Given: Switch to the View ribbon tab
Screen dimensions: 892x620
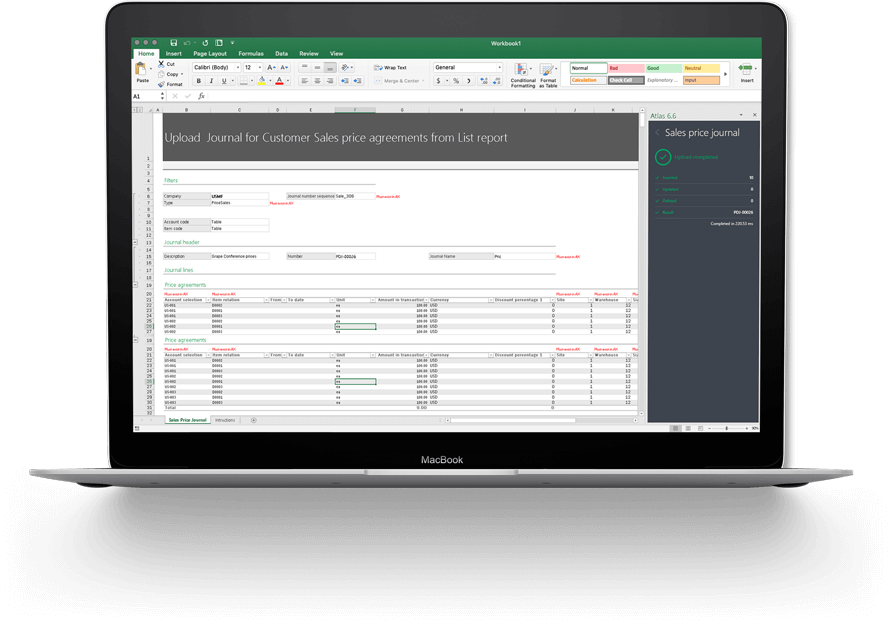Looking at the screenshot, I should pyautogui.click(x=336, y=53).
